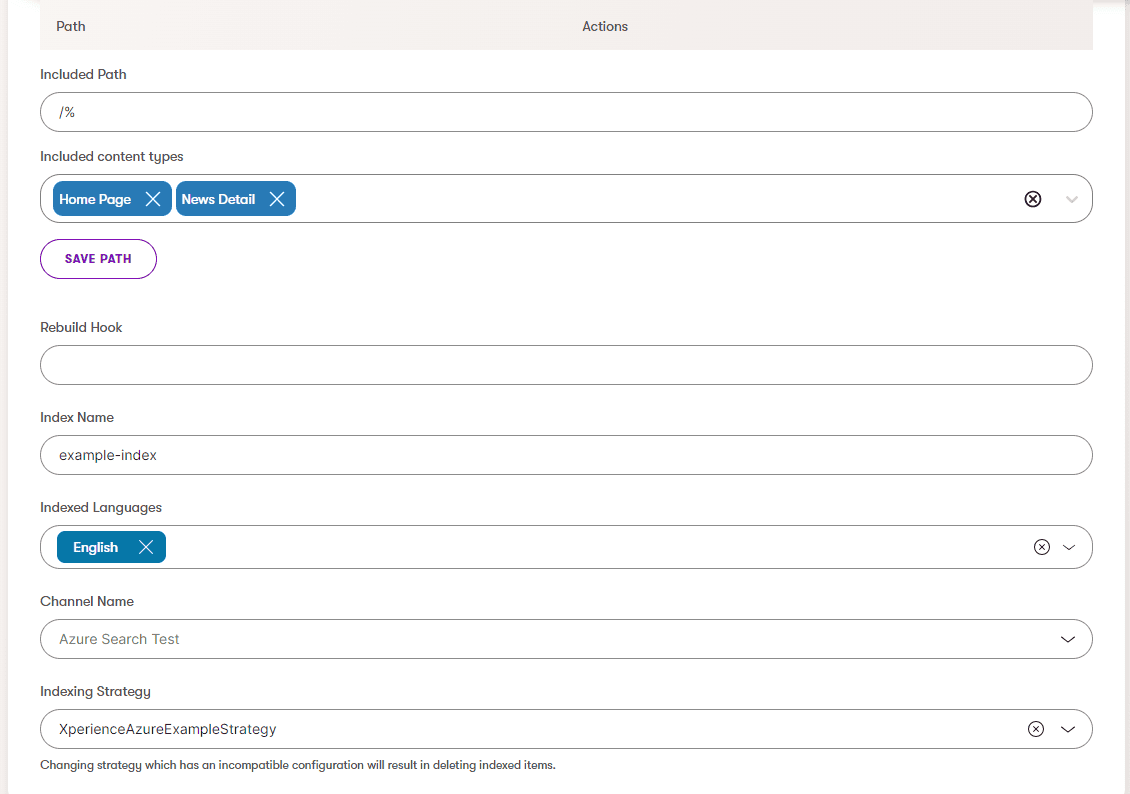Screen dimensions: 1130x794
Task: Open the Channel Name dropdown
Action: (1068, 639)
